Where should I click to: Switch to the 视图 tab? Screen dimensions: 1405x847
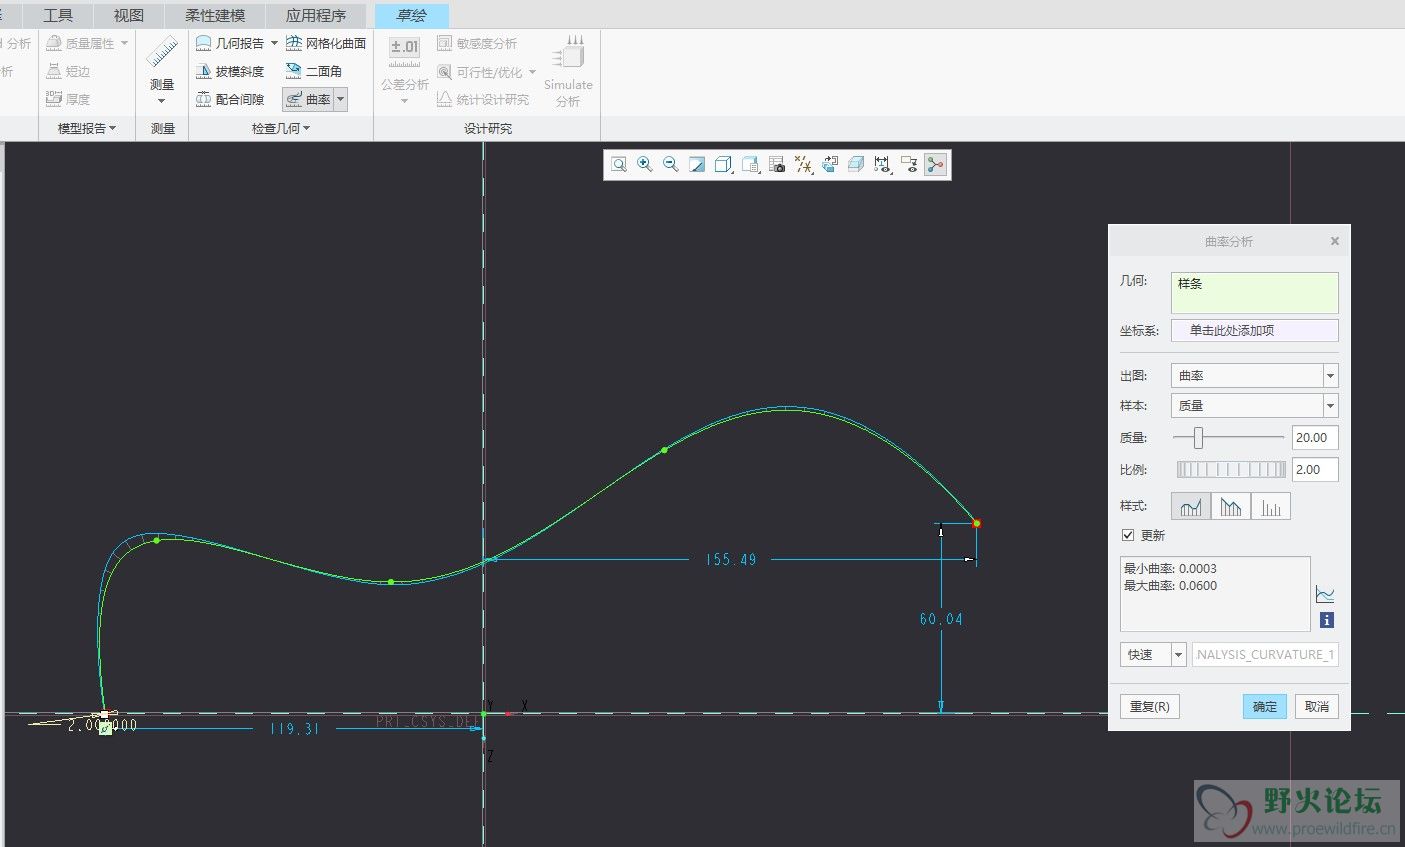[129, 15]
